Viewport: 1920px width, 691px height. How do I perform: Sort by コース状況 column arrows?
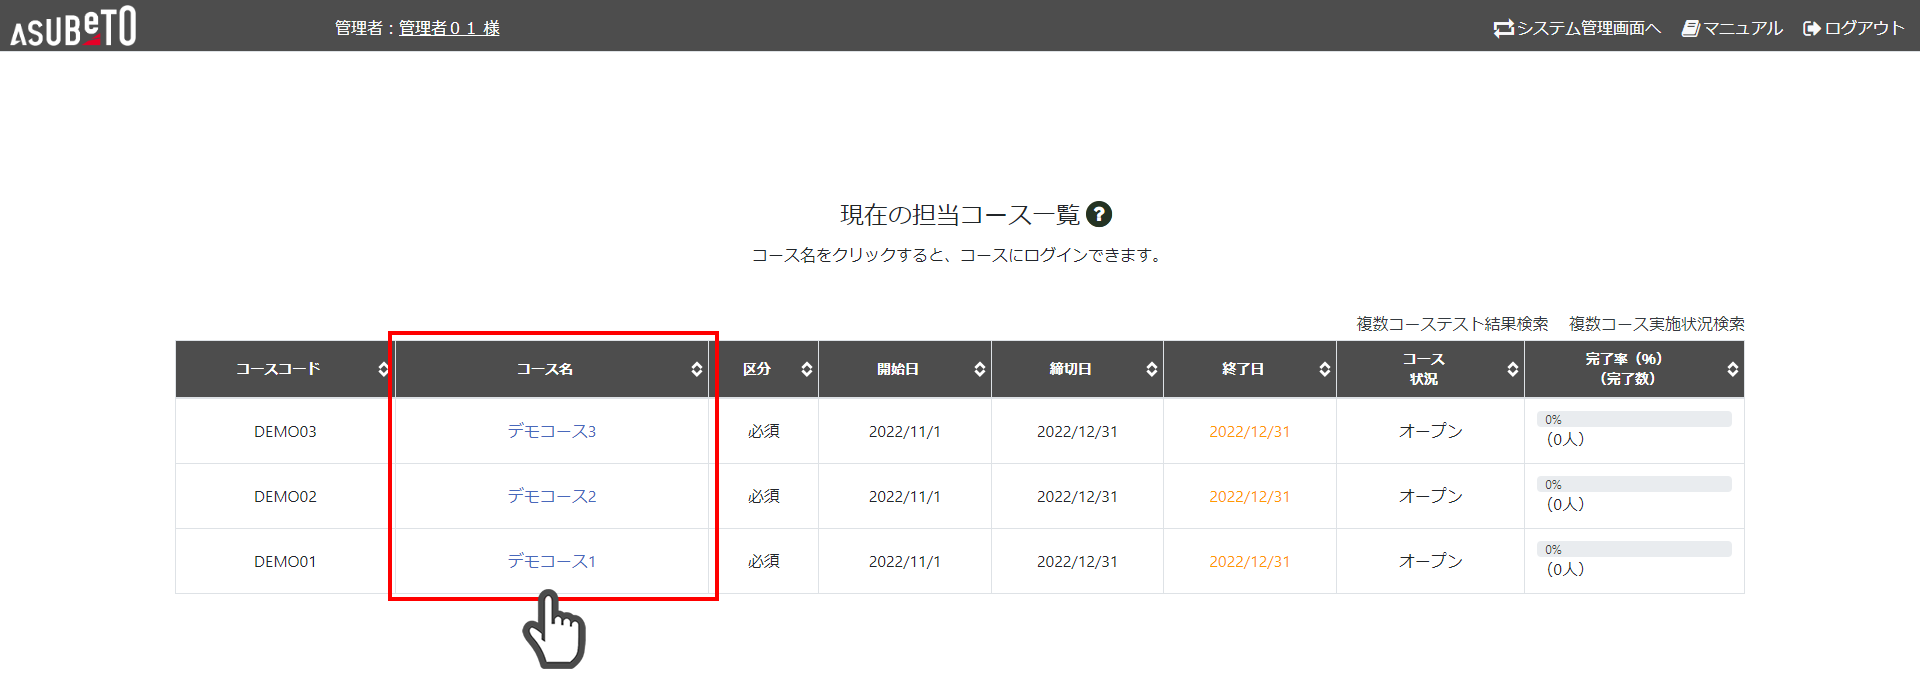[x=1512, y=370]
